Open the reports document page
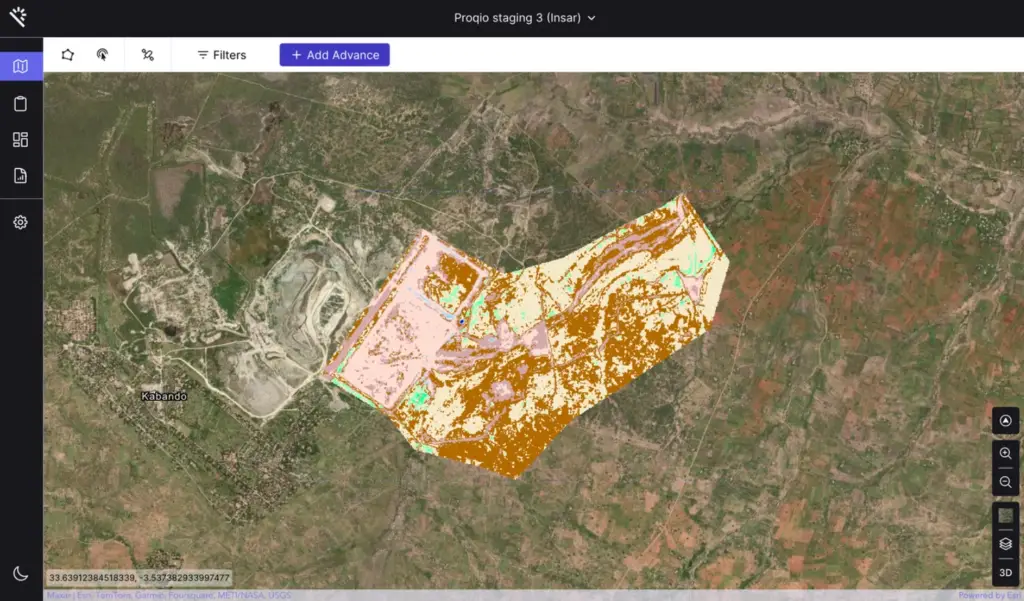 pyautogui.click(x=20, y=176)
